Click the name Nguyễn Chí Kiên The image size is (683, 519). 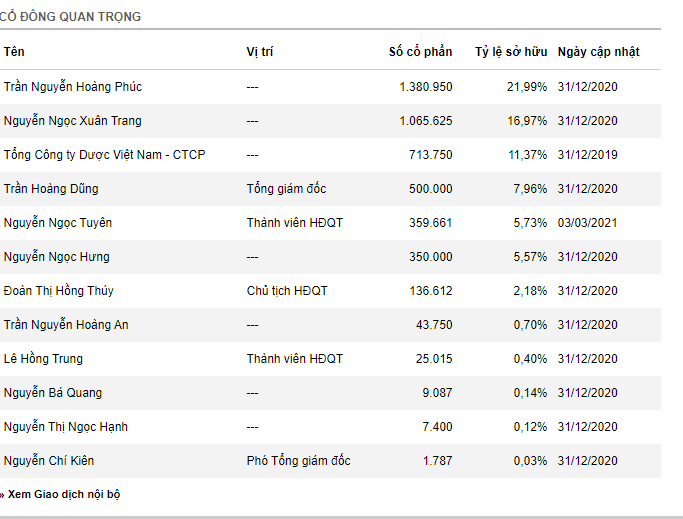pos(52,461)
